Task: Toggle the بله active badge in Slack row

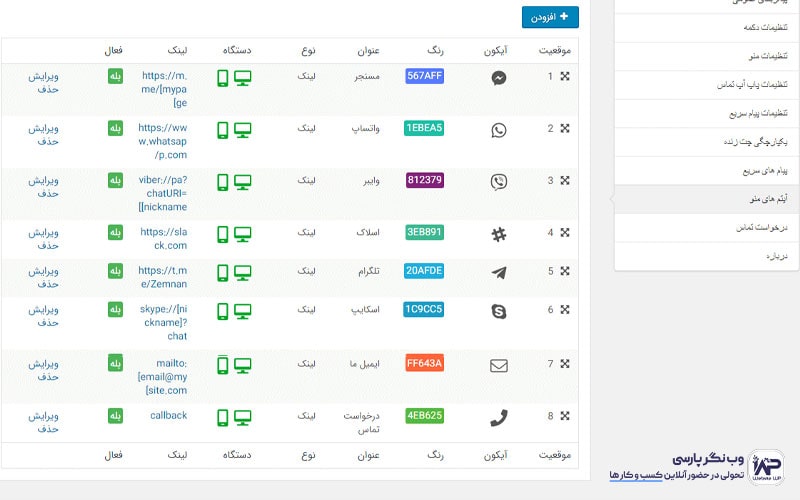Action: (x=115, y=232)
